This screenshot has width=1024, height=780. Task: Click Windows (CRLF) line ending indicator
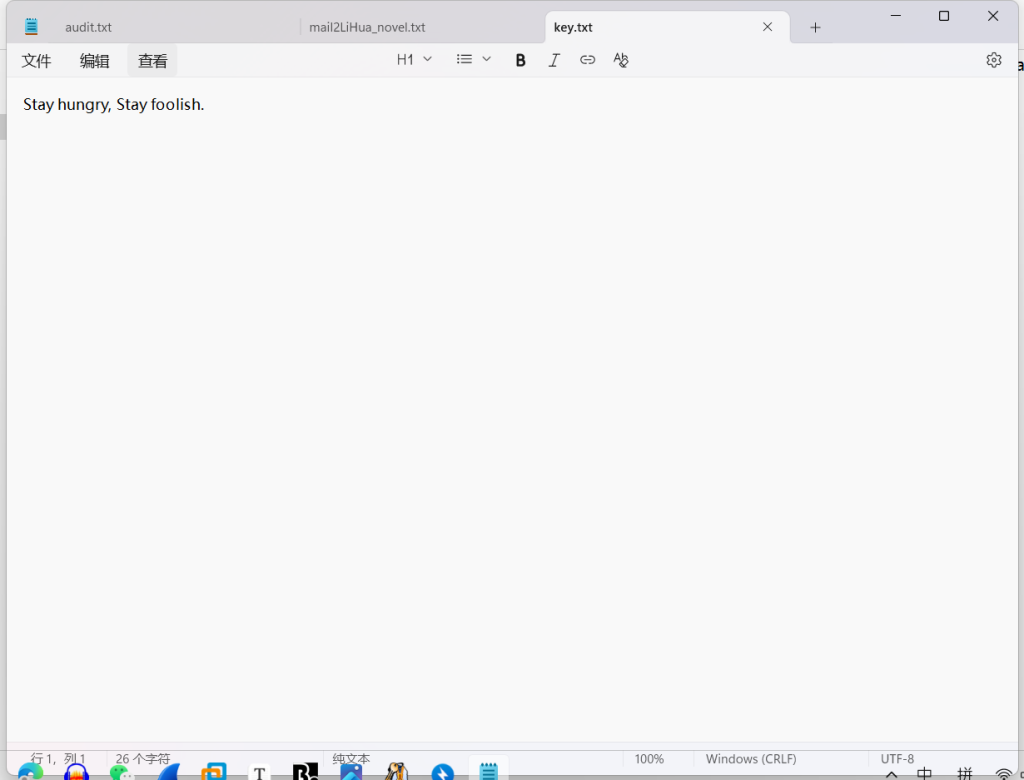pyautogui.click(x=751, y=759)
